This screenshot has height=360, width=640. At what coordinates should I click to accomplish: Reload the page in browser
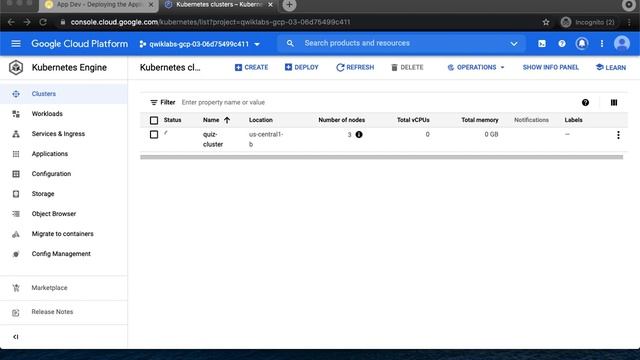[43, 22]
